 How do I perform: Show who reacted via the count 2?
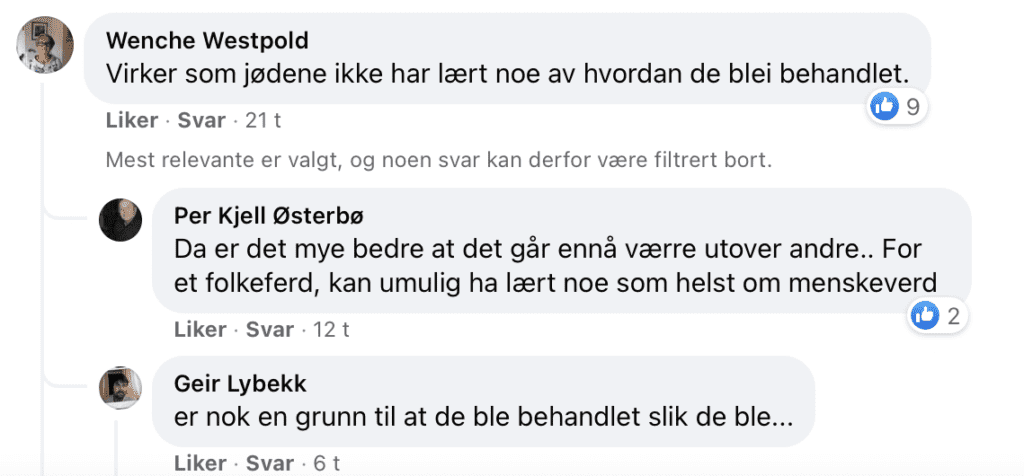click(953, 317)
